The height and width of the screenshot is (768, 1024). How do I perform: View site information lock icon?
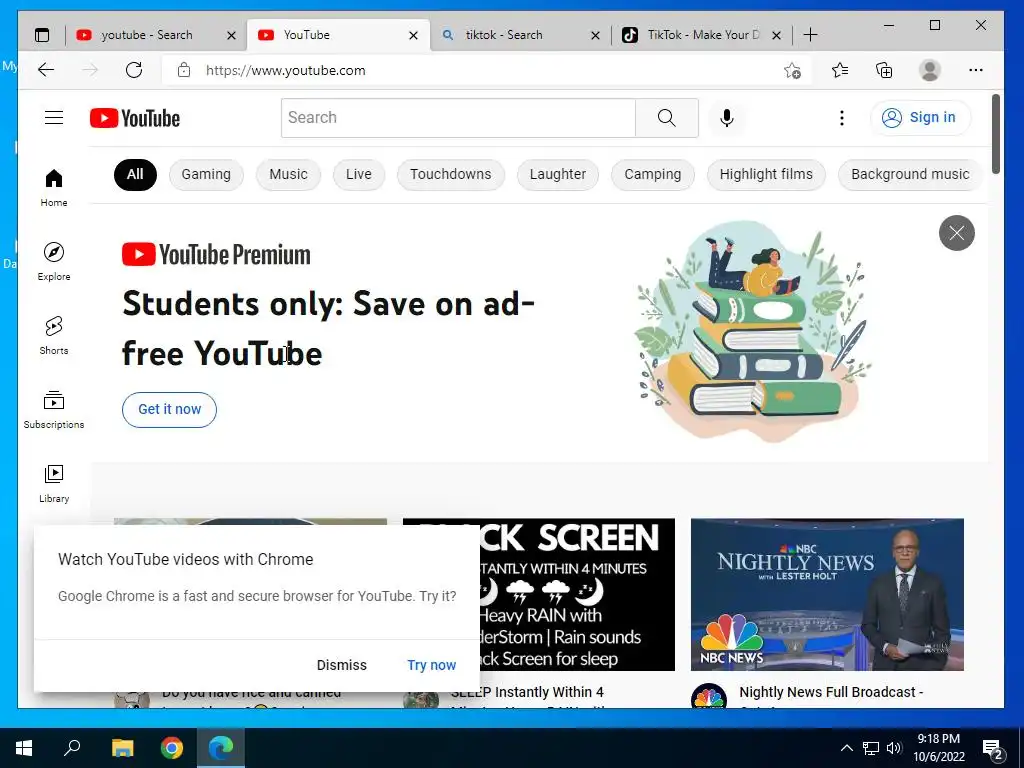(x=184, y=70)
